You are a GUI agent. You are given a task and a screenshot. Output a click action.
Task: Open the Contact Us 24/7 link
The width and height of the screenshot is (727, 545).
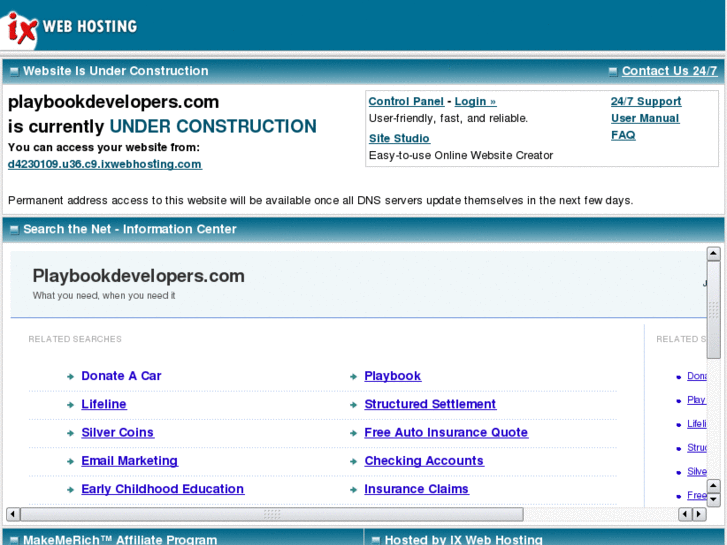pos(669,71)
